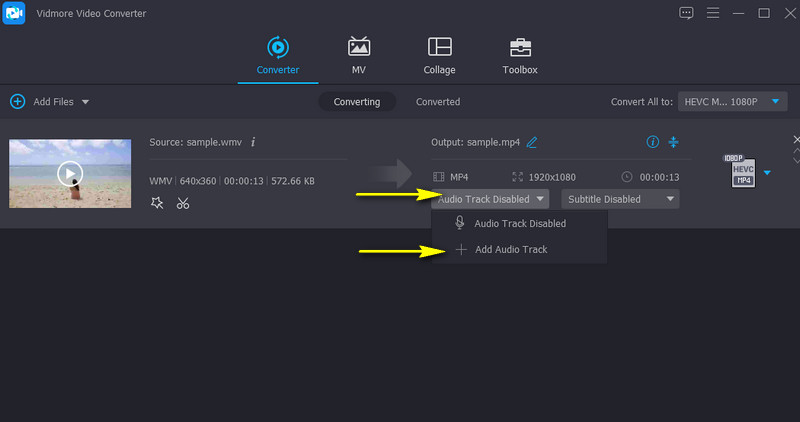Viewport: 800px width, 422px height.
Task: Switch to the MV tab
Action: tap(359, 56)
